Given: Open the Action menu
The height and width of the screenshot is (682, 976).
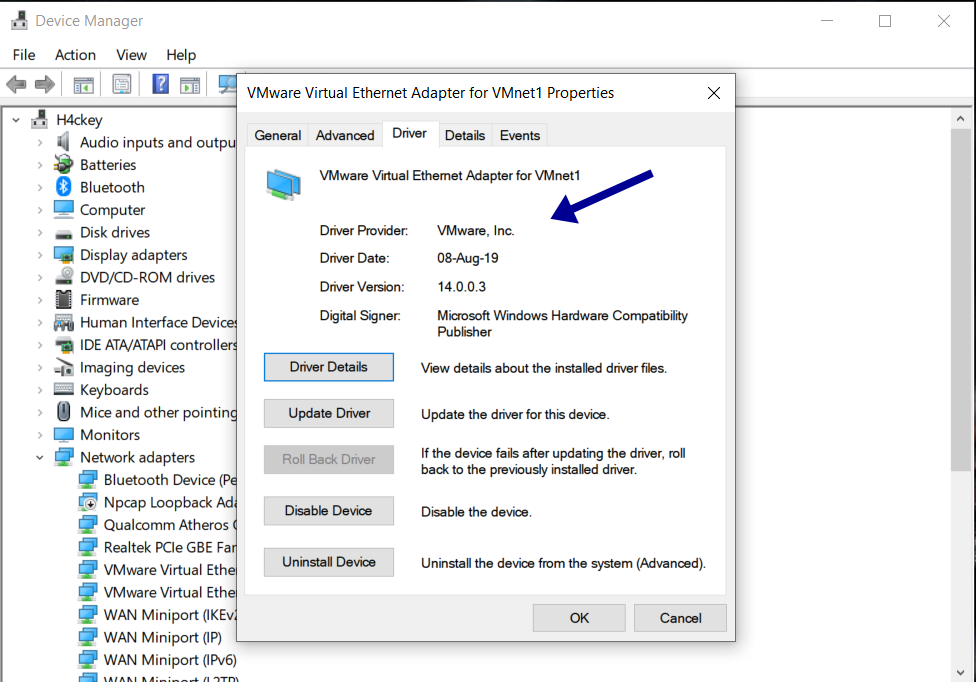Looking at the screenshot, I should [x=75, y=55].
